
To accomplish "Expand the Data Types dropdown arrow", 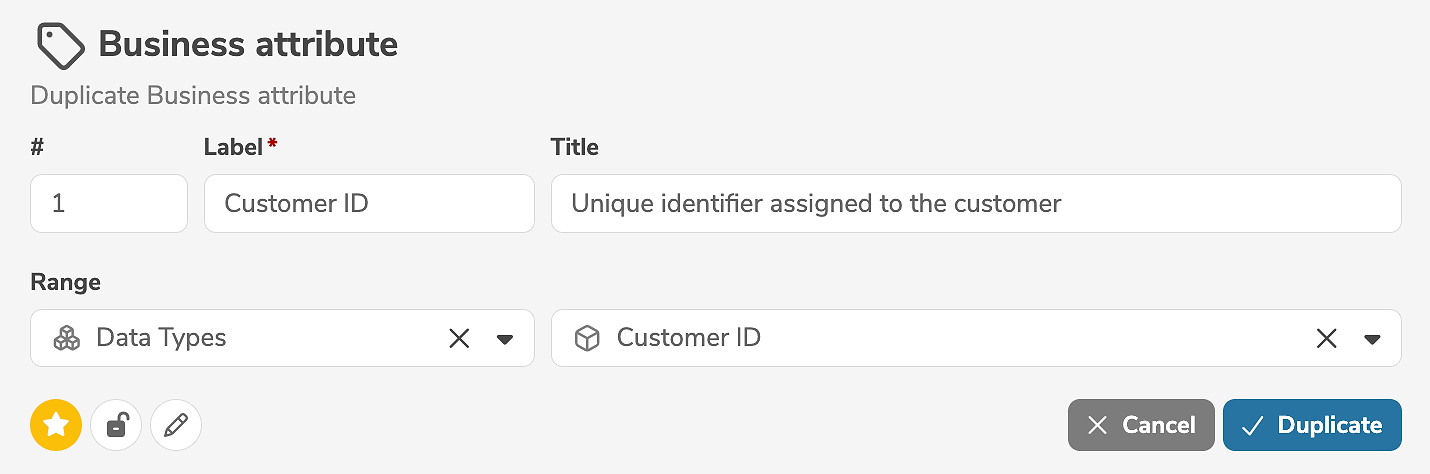I will click(x=505, y=339).
